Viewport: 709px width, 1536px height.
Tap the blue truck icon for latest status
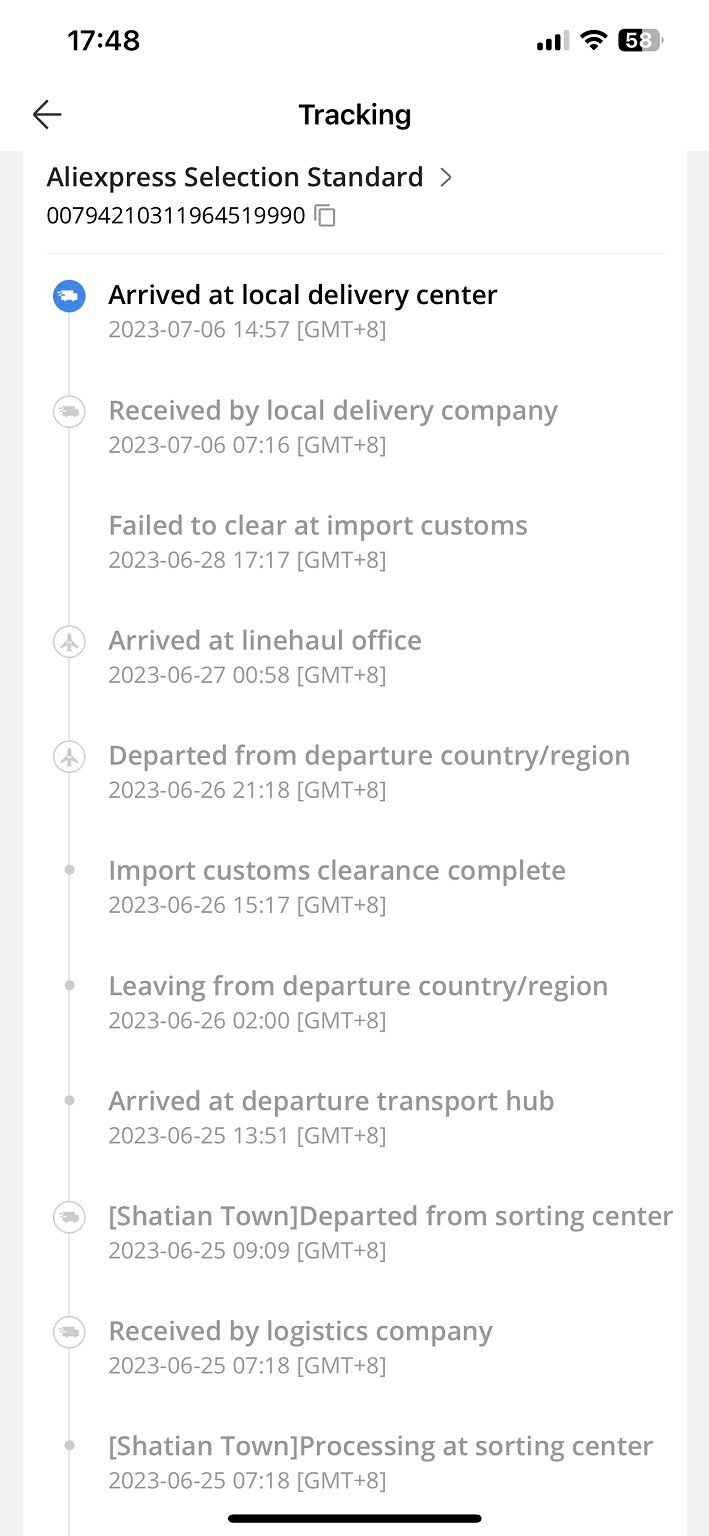tap(69, 296)
